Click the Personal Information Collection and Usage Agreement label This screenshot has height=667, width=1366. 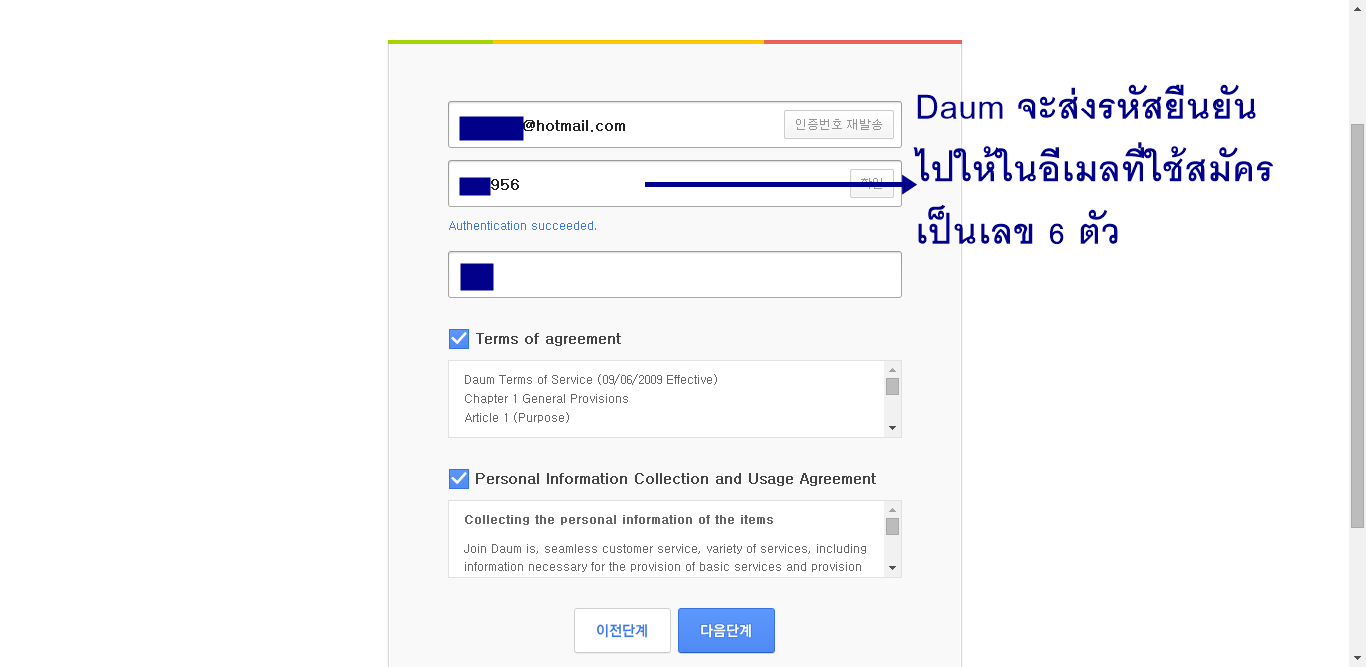click(675, 479)
